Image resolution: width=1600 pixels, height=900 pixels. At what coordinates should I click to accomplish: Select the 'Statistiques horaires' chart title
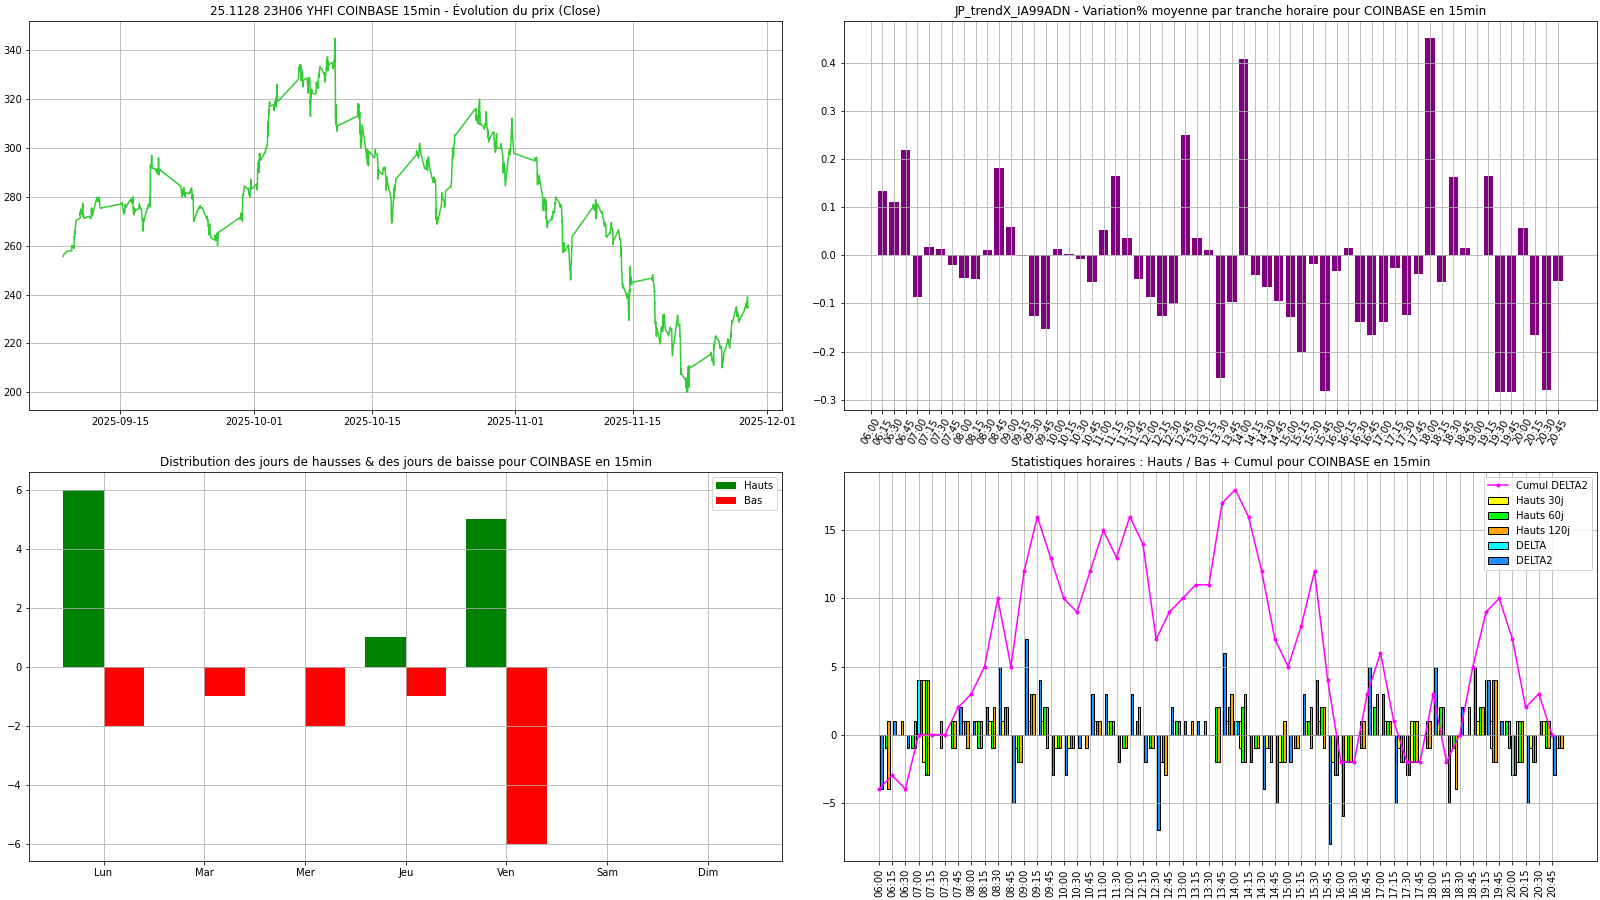pyautogui.click(x=1220, y=462)
